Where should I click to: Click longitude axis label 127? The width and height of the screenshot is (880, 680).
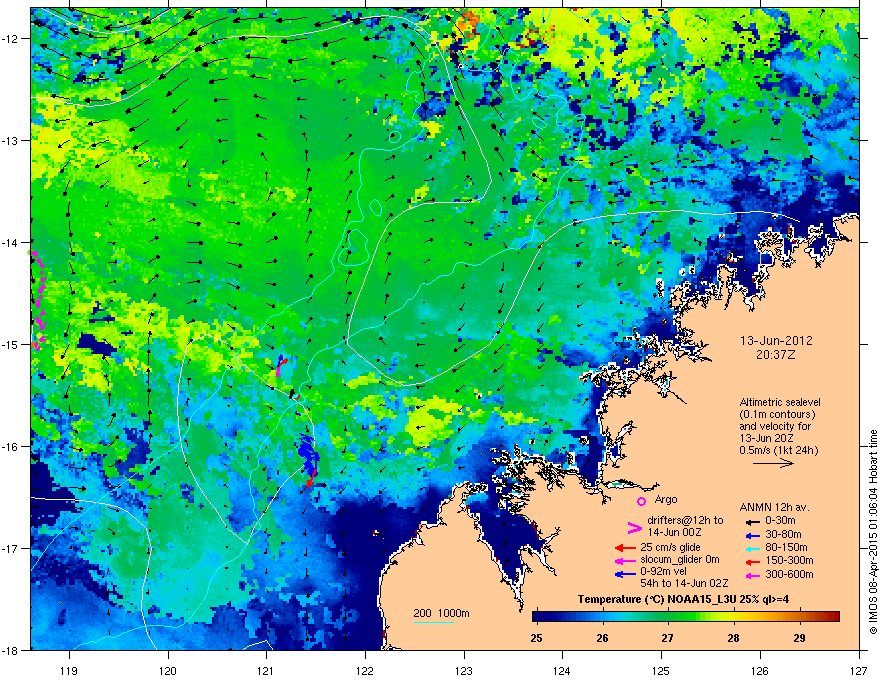click(x=859, y=670)
